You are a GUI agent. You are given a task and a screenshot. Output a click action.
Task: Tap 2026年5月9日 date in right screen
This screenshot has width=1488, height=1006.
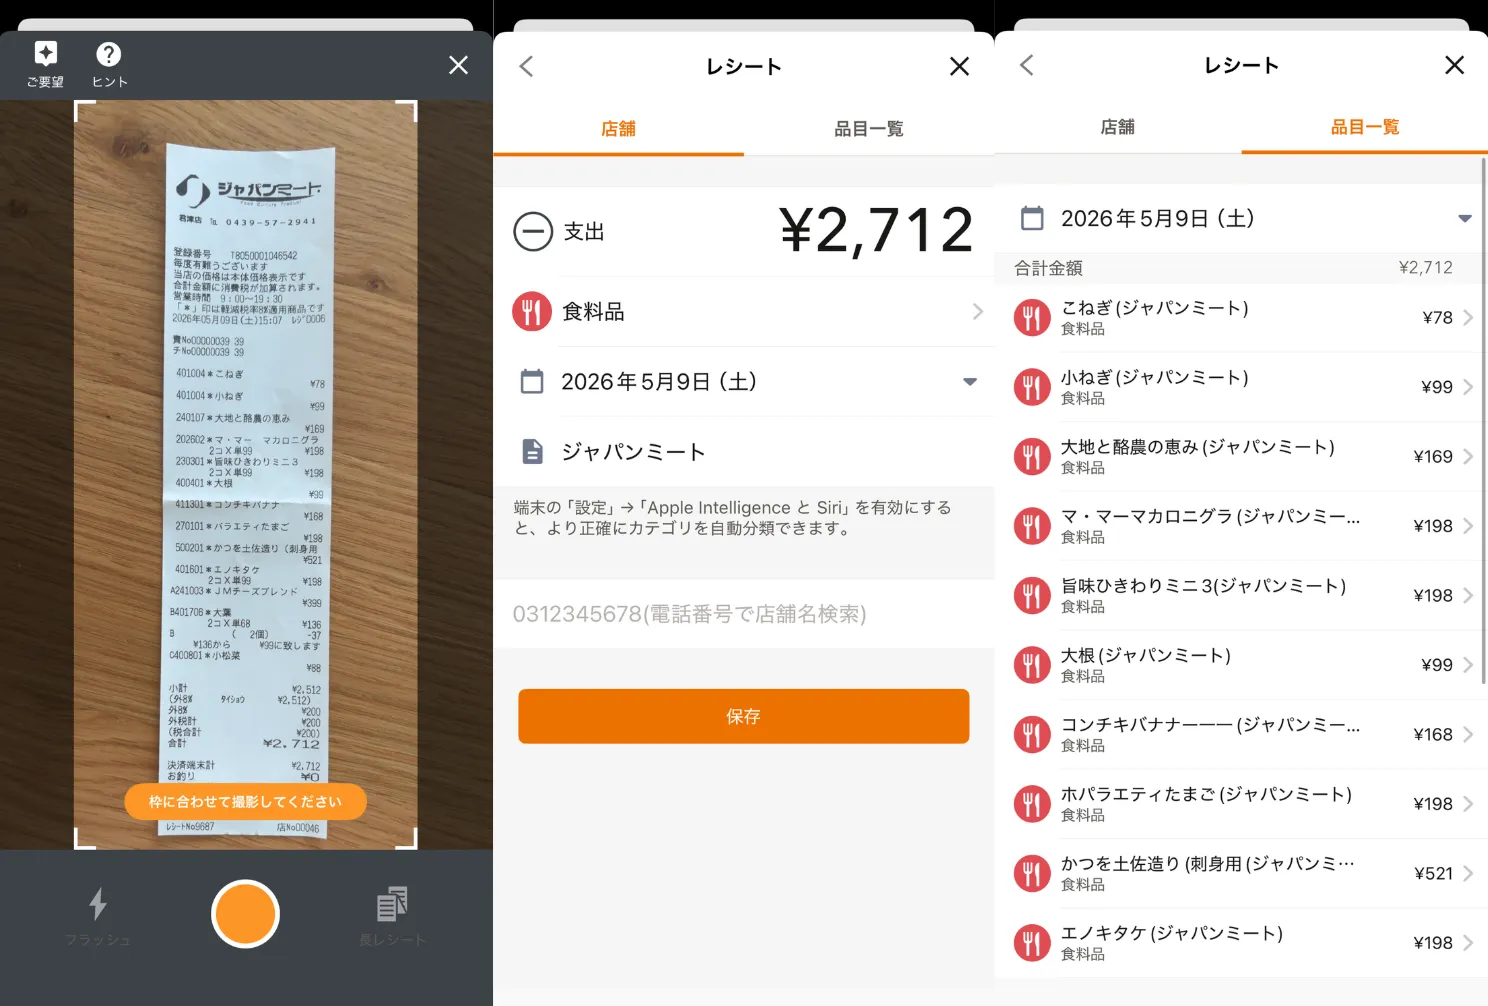point(1157,218)
